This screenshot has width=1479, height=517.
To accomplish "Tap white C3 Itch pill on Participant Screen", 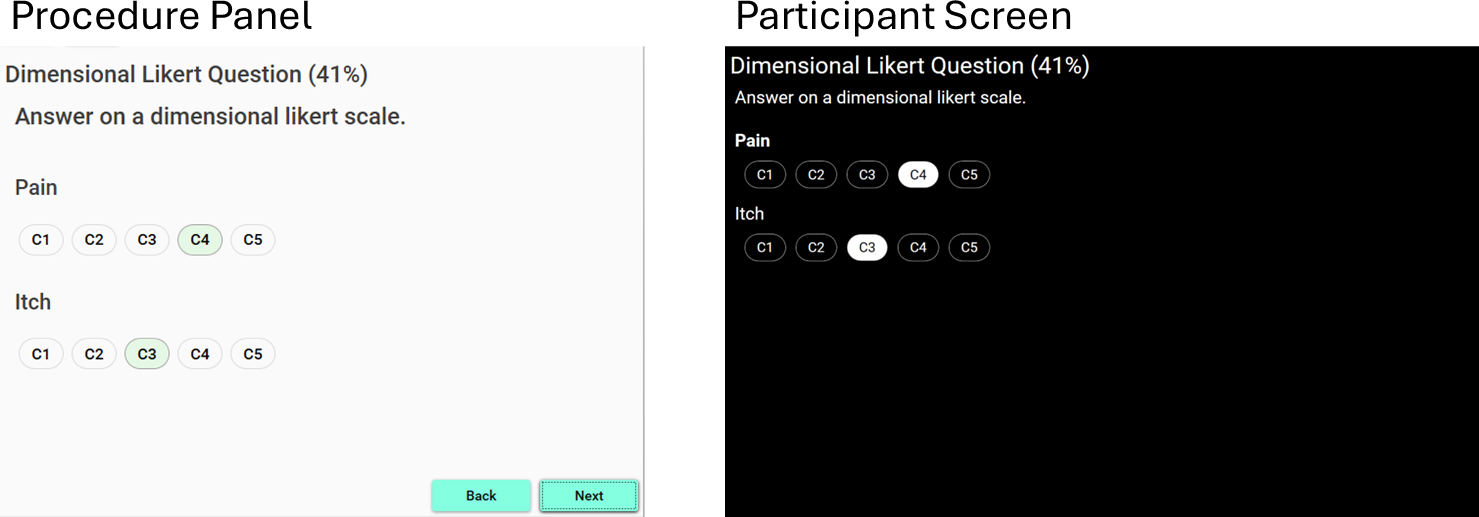I will pos(867,248).
